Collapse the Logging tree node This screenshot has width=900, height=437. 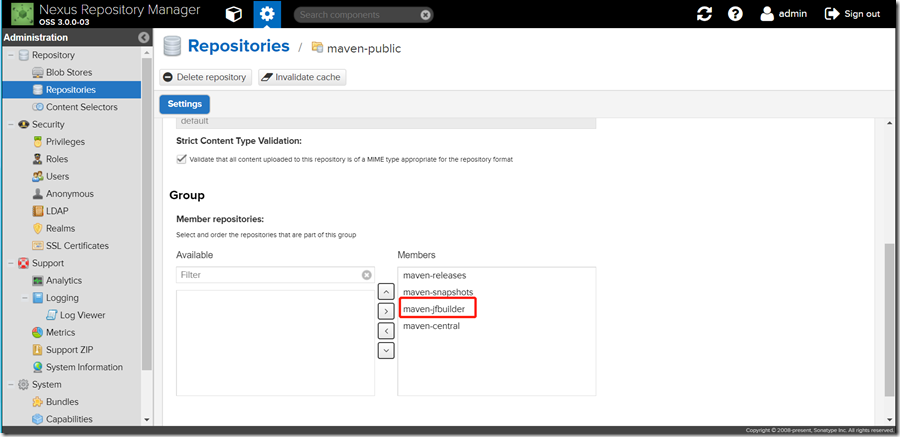tap(25, 298)
